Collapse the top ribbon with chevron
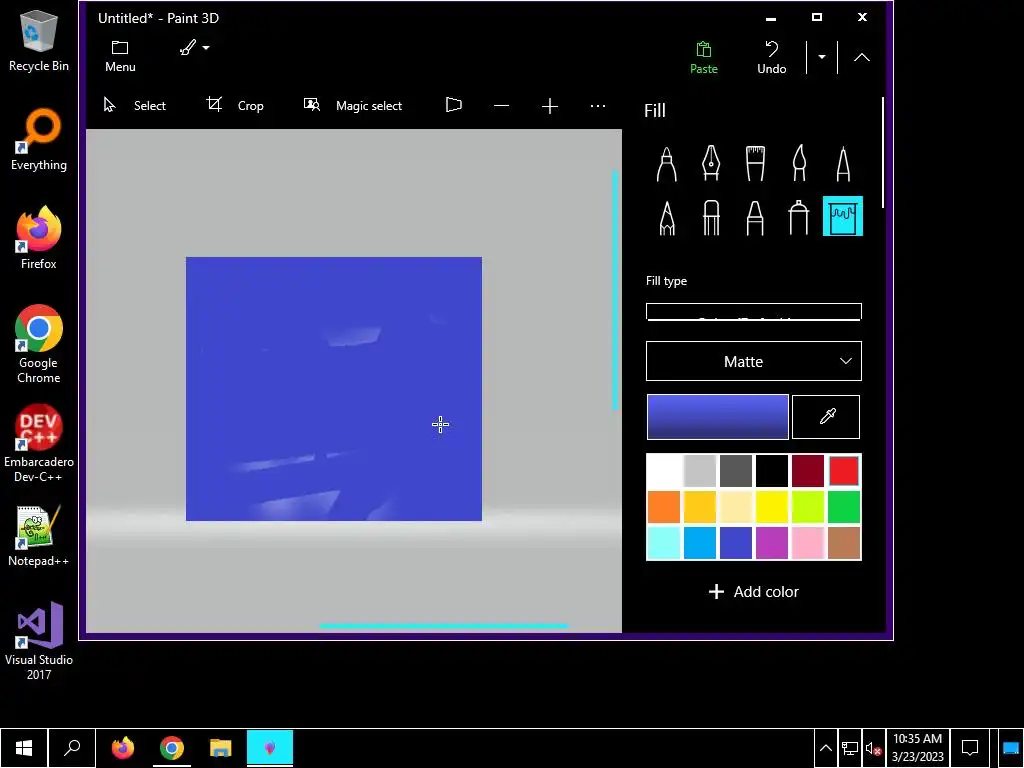The height and width of the screenshot is (768, 1024). (861, 57)
